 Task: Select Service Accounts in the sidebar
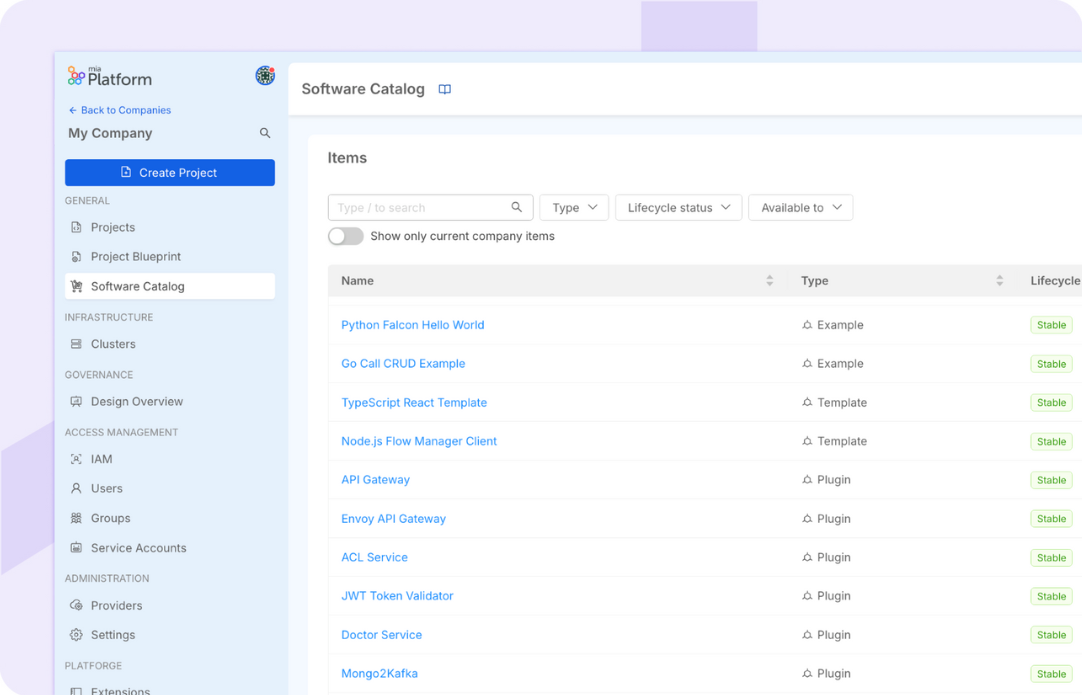(x=140, y=548)
